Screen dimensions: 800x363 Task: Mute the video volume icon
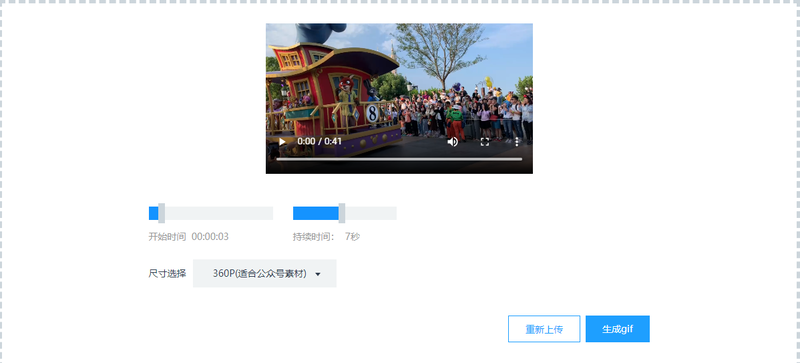coord(453,141)
